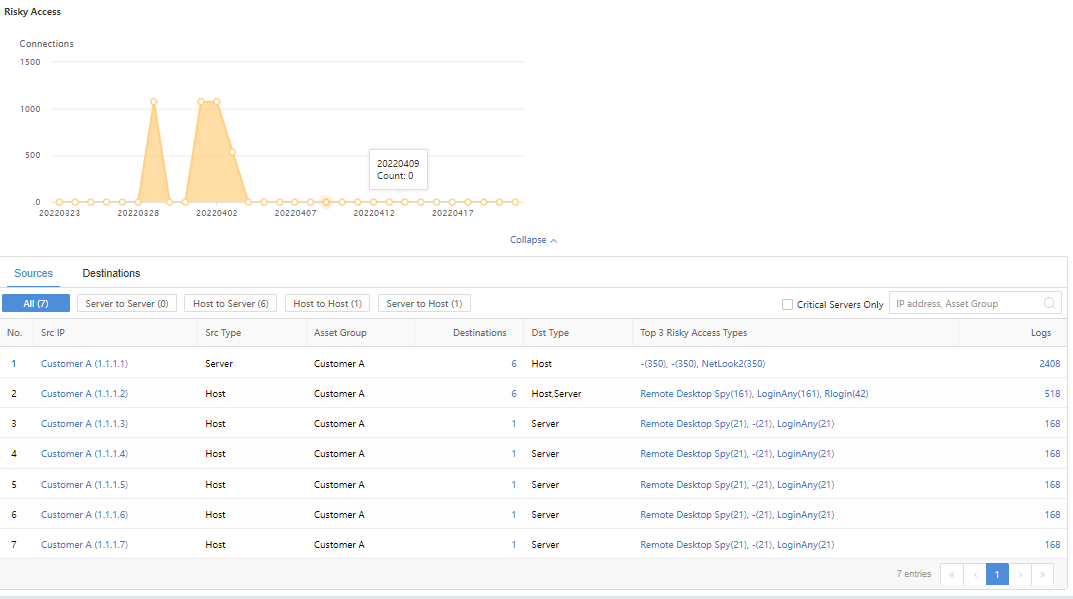Focus the IP address, Asset Group search field
Image resolution: width=1073 pixels, height=599 pixels.
click(965, 303)
